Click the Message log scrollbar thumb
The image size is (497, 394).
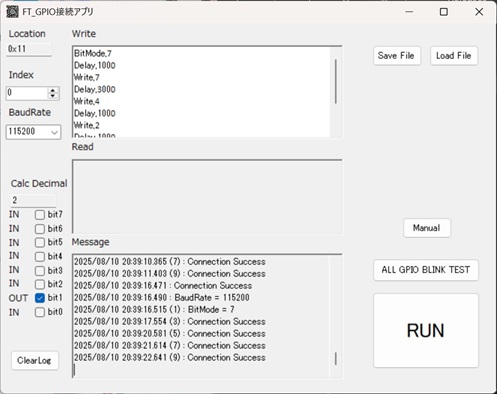335,359
